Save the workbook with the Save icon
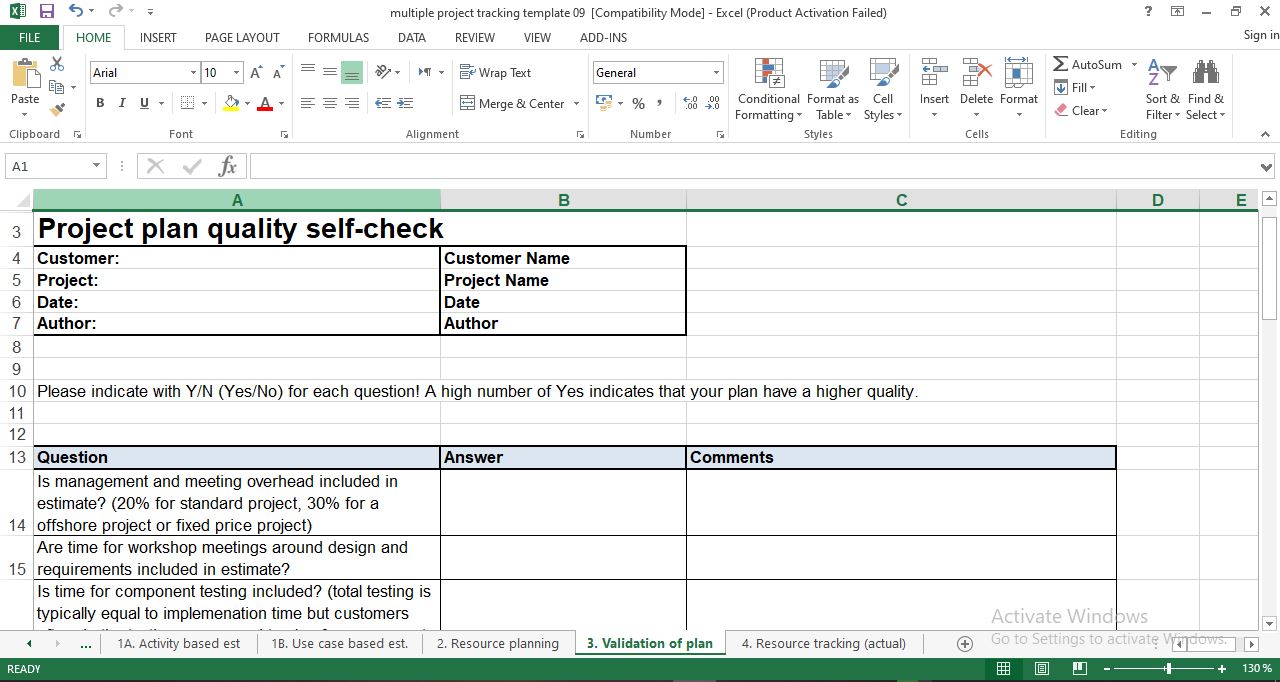 (47, 12)
